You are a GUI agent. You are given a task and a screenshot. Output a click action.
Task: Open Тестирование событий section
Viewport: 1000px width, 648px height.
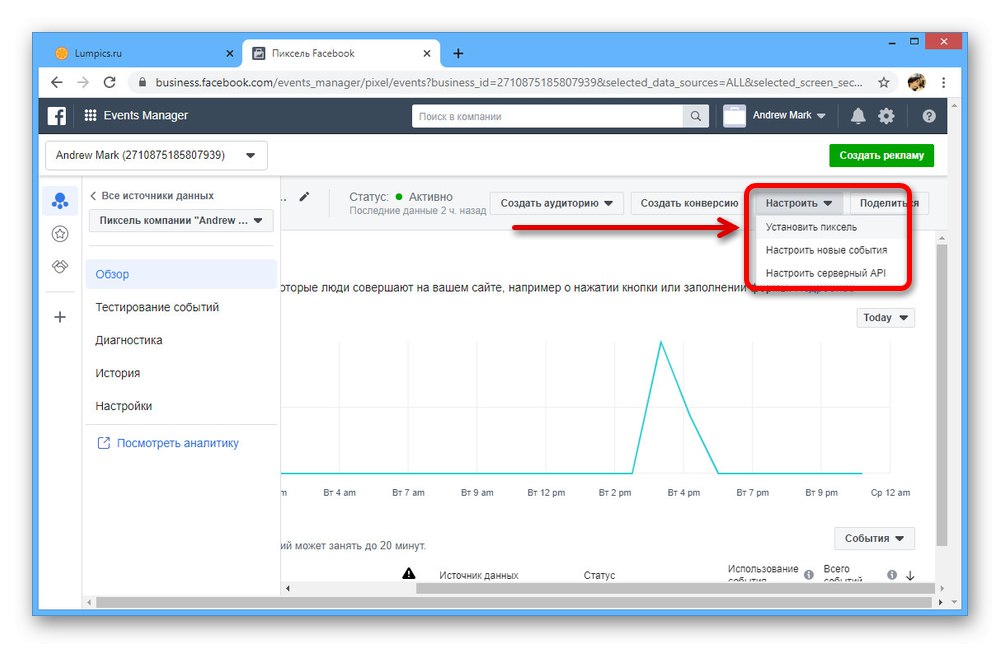click(x=157, y=307)
